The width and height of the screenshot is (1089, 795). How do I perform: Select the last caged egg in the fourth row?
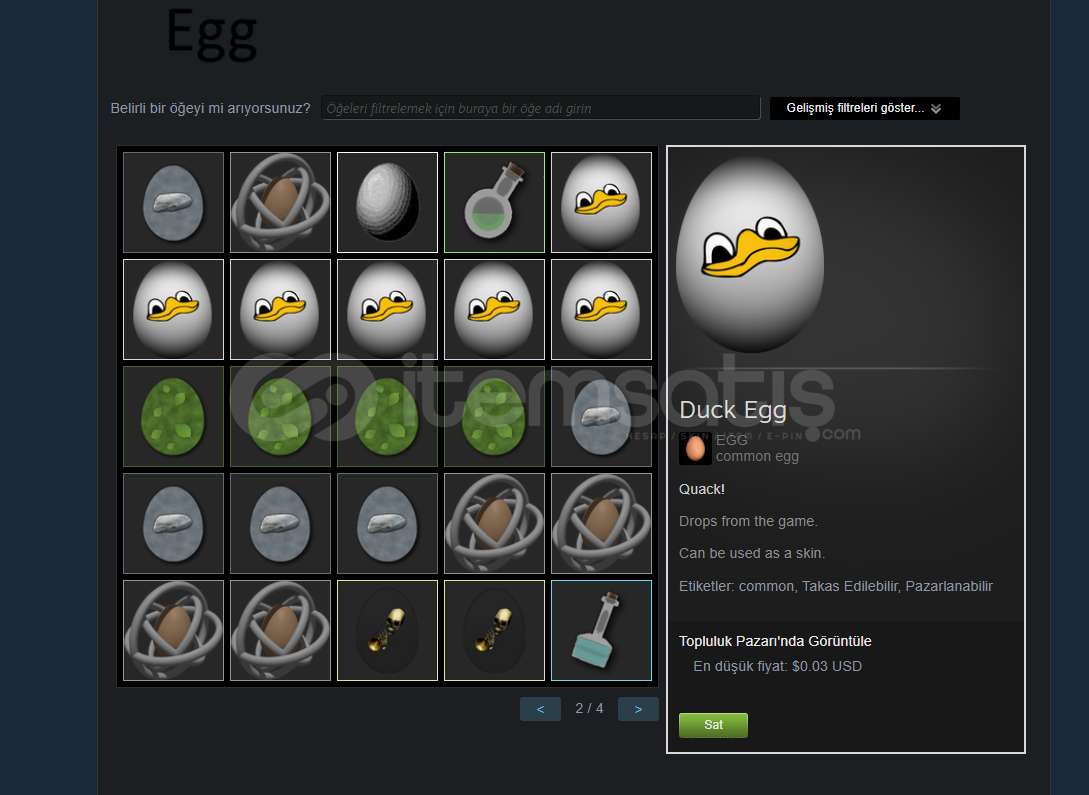point(601,524)
